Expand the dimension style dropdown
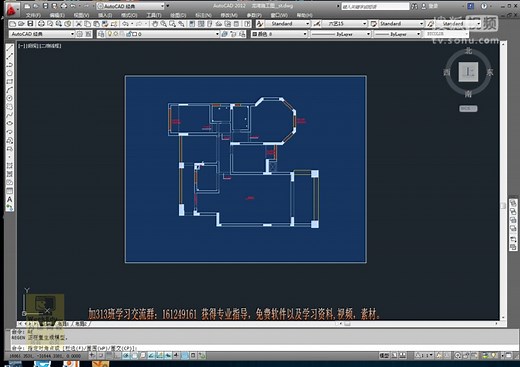This screenshot has width=520, height=367. (364, 24)
